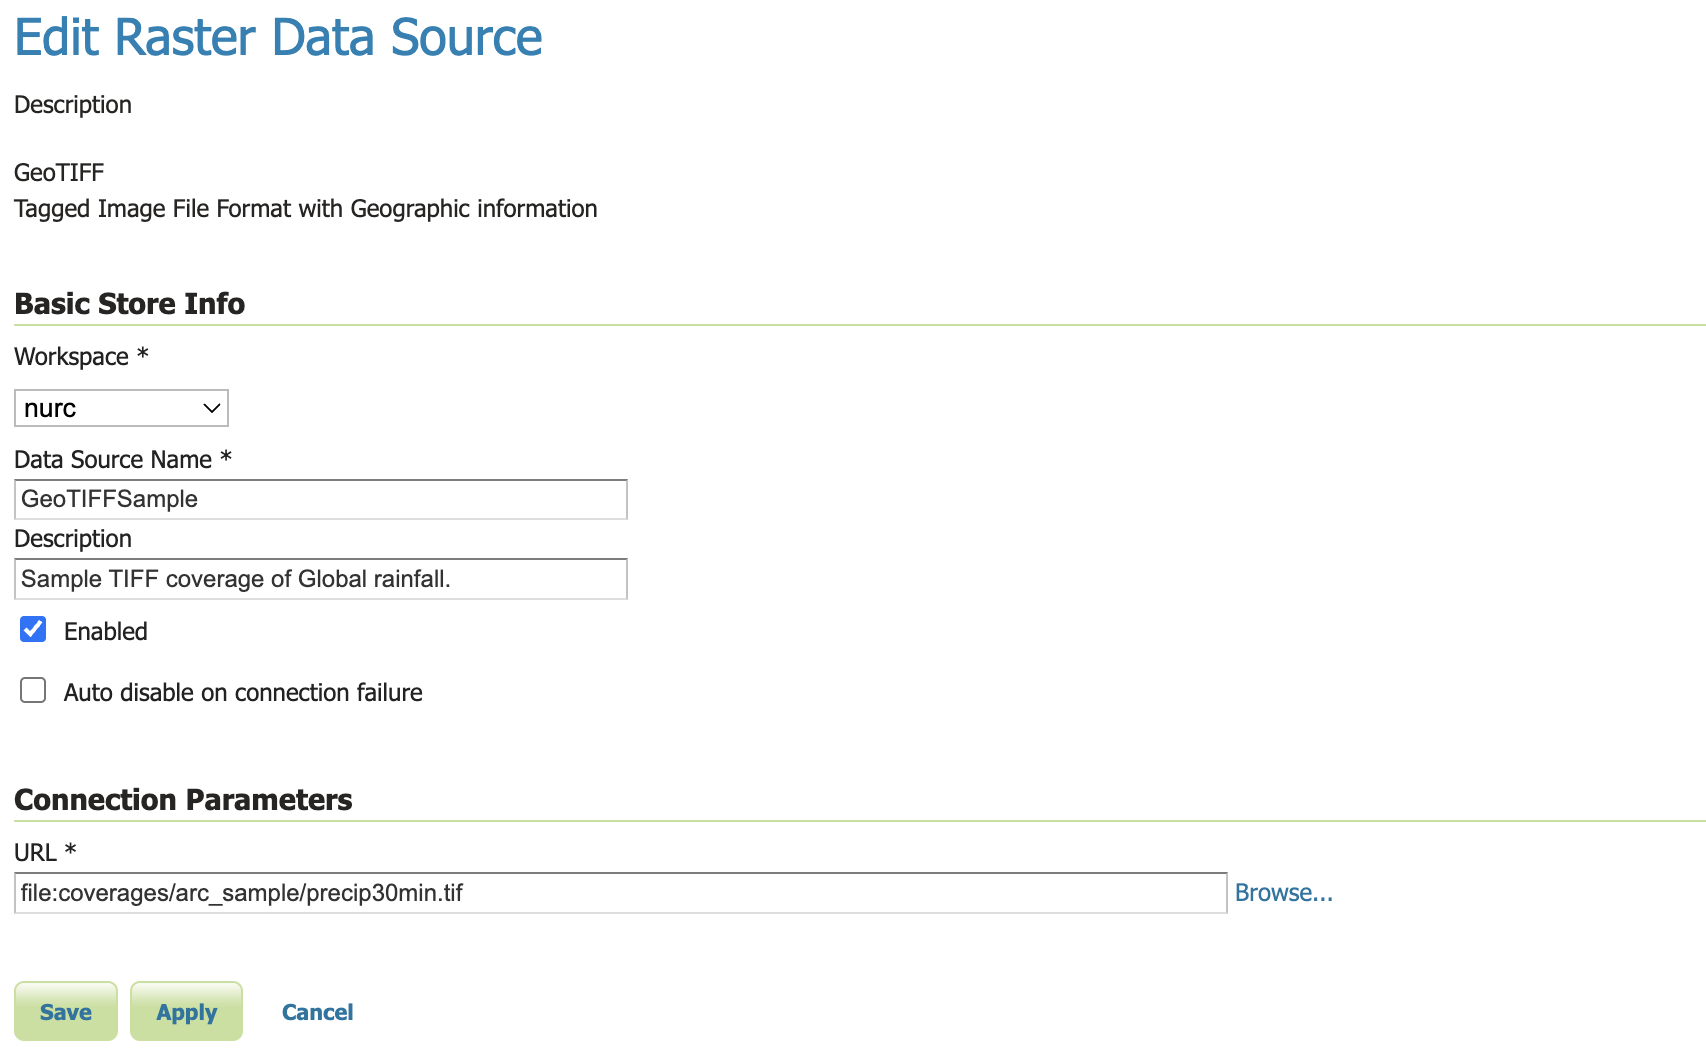Click the 'Basic Store Info' section heading
Image resolution: width=1706 pixels, height=1058 pixels.
pos(129,304)
